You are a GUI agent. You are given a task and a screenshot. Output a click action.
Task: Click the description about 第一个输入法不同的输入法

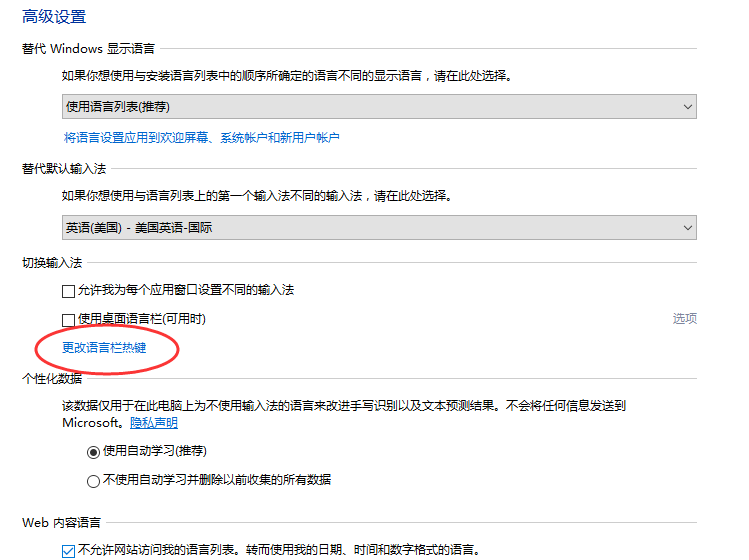[255, 196]
